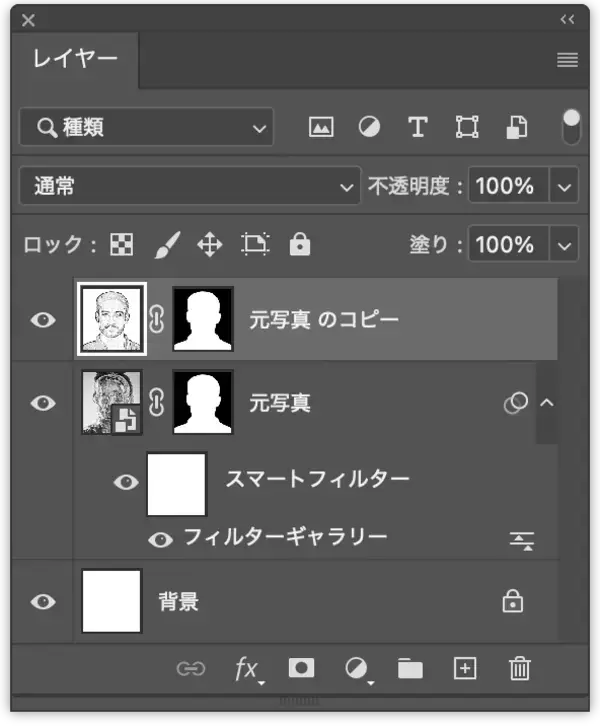Click the 背景 layer lock icon
Viewport: 600px width, 726px height.
coord(512,601)
